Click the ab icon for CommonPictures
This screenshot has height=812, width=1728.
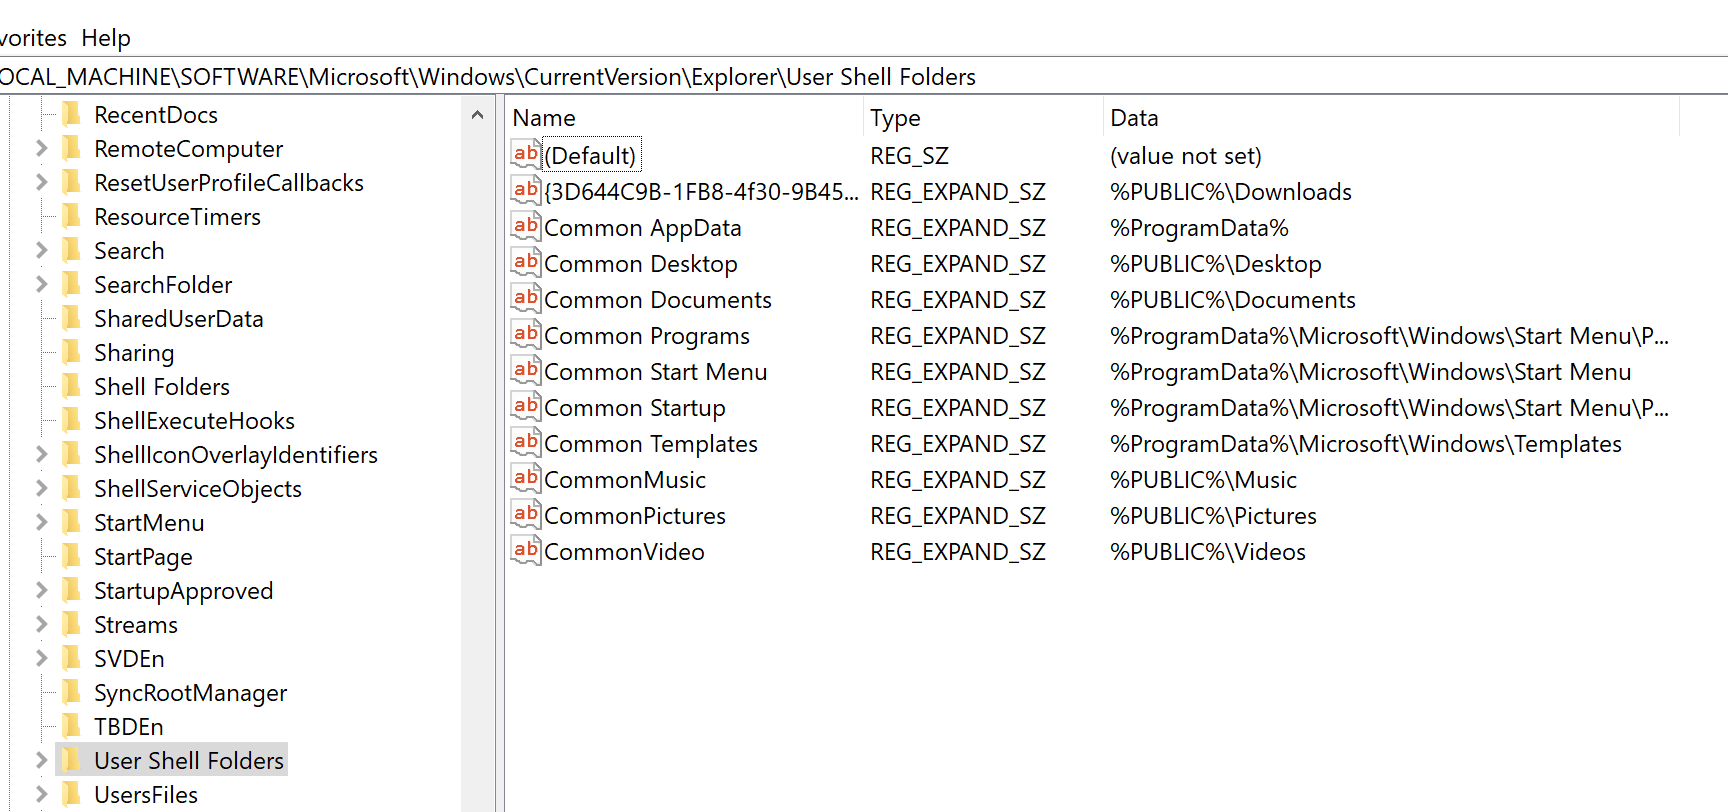pos(526,514)
